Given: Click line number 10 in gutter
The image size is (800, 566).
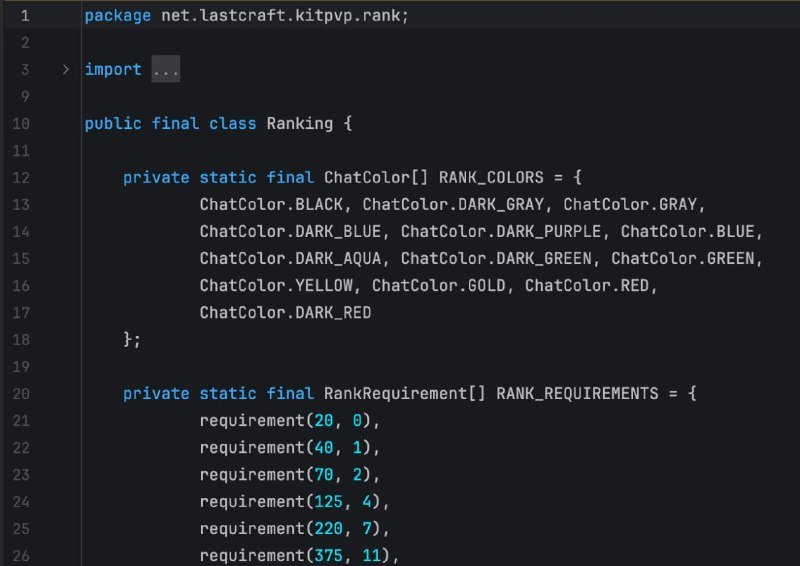Looking at the screenshot, I should pos(20,124).
